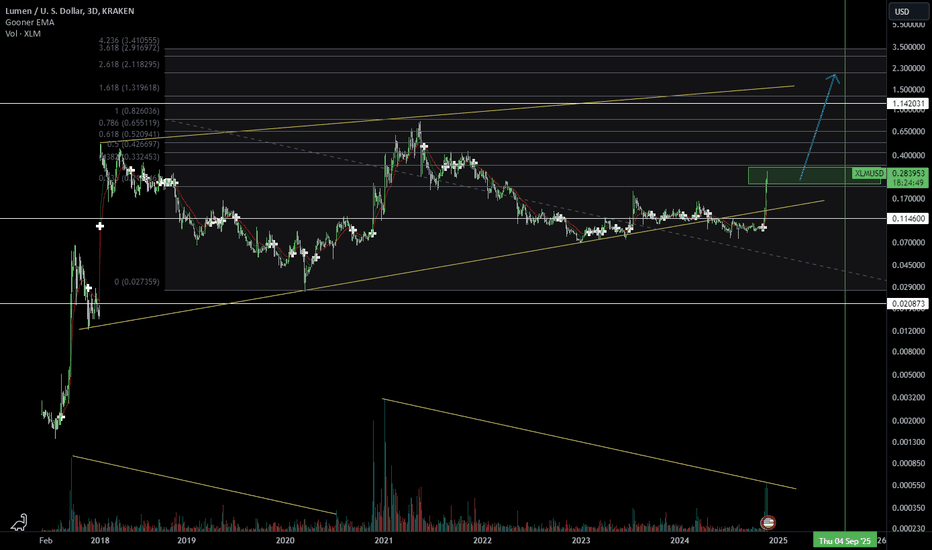This screenshot has width=932, height=550.
Task: Select the 3.618 (2.916972) Fibonacci label
Action: pyautogui.click(x=129, y=48)
